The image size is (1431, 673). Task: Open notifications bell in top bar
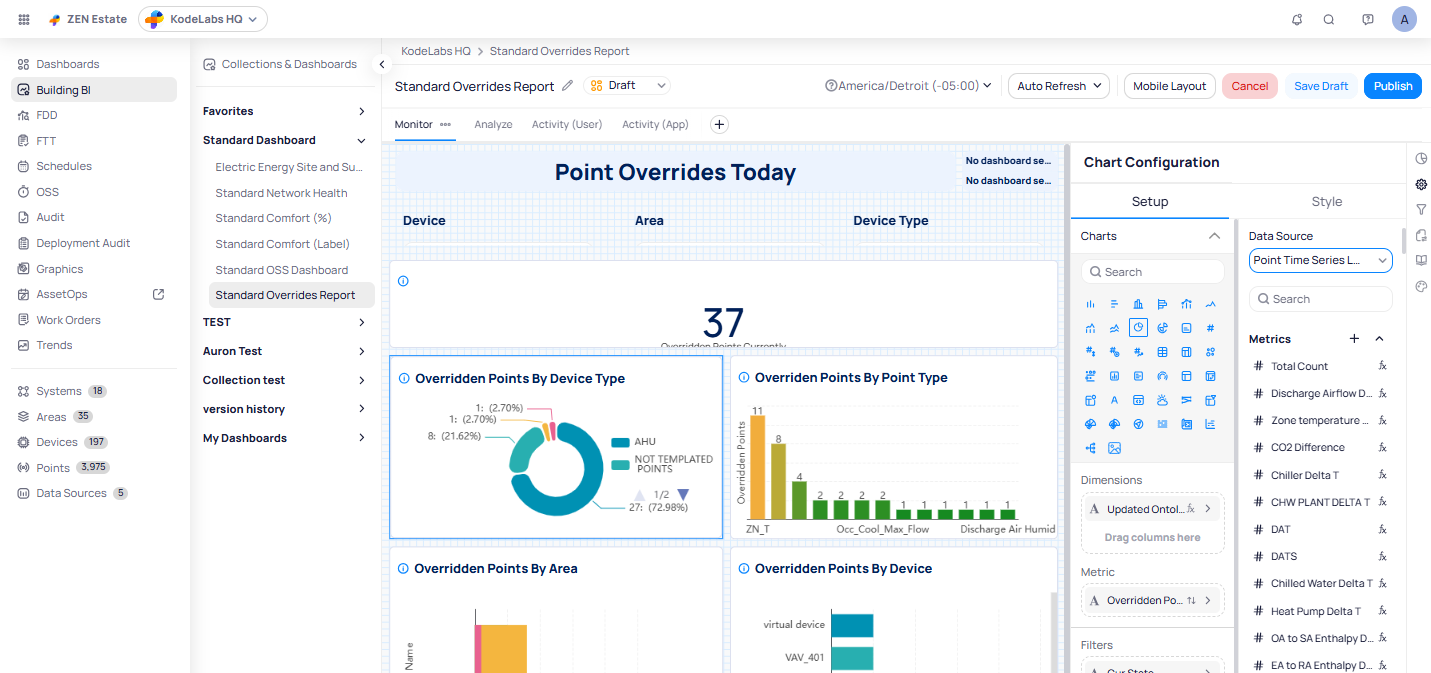pos(1297,19)
